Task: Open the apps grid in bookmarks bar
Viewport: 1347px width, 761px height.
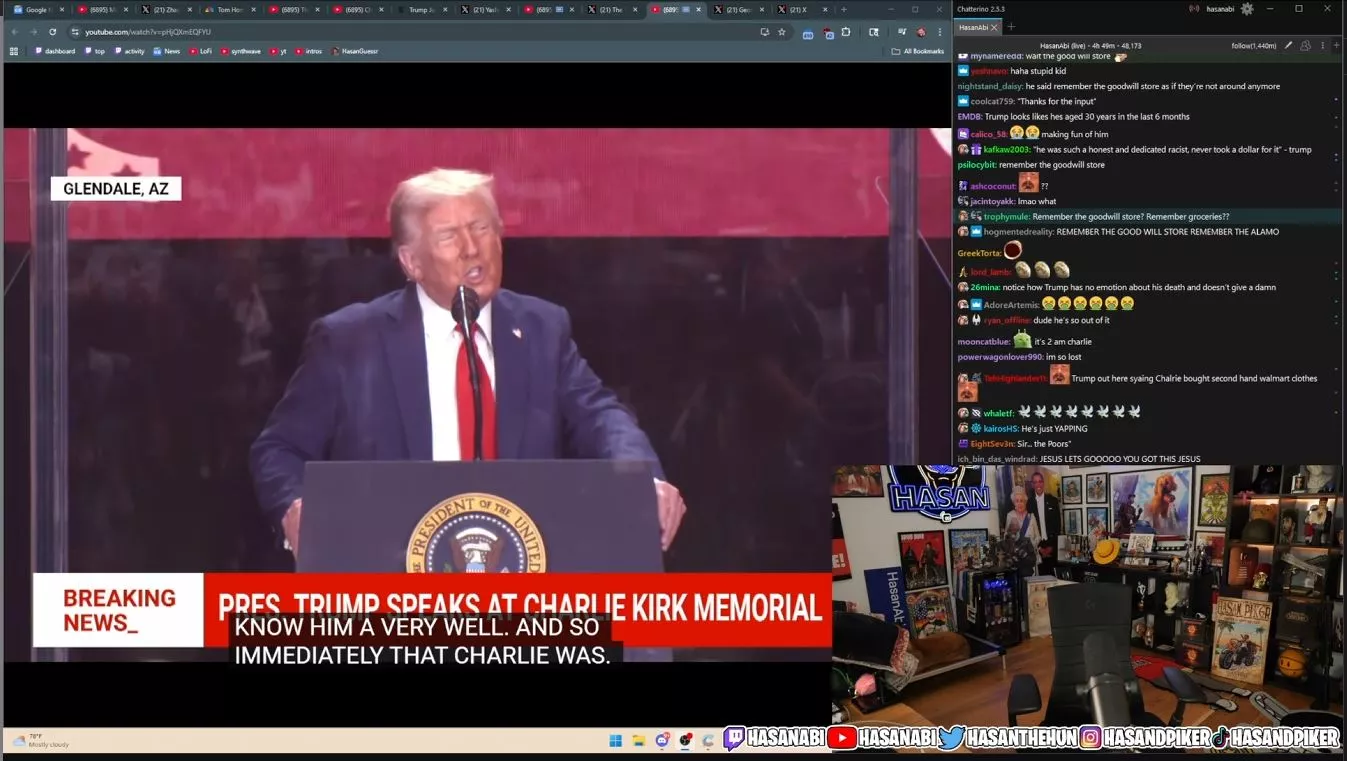Action: click(x=14, y=51)
